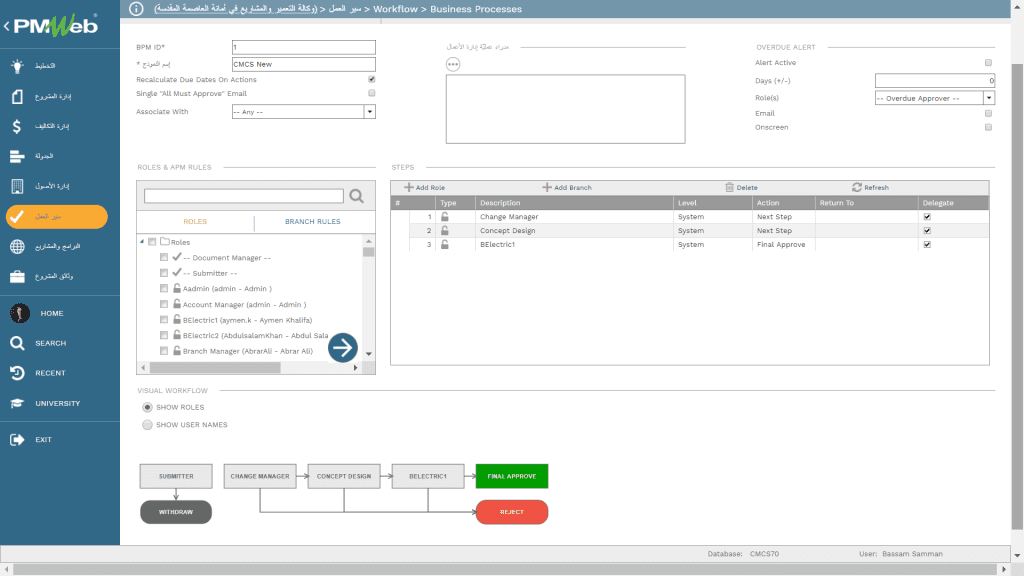Viewport: 1024px width, 576px height.
Task: Click lock icon of Concept Design step
Action: point(445,231)
